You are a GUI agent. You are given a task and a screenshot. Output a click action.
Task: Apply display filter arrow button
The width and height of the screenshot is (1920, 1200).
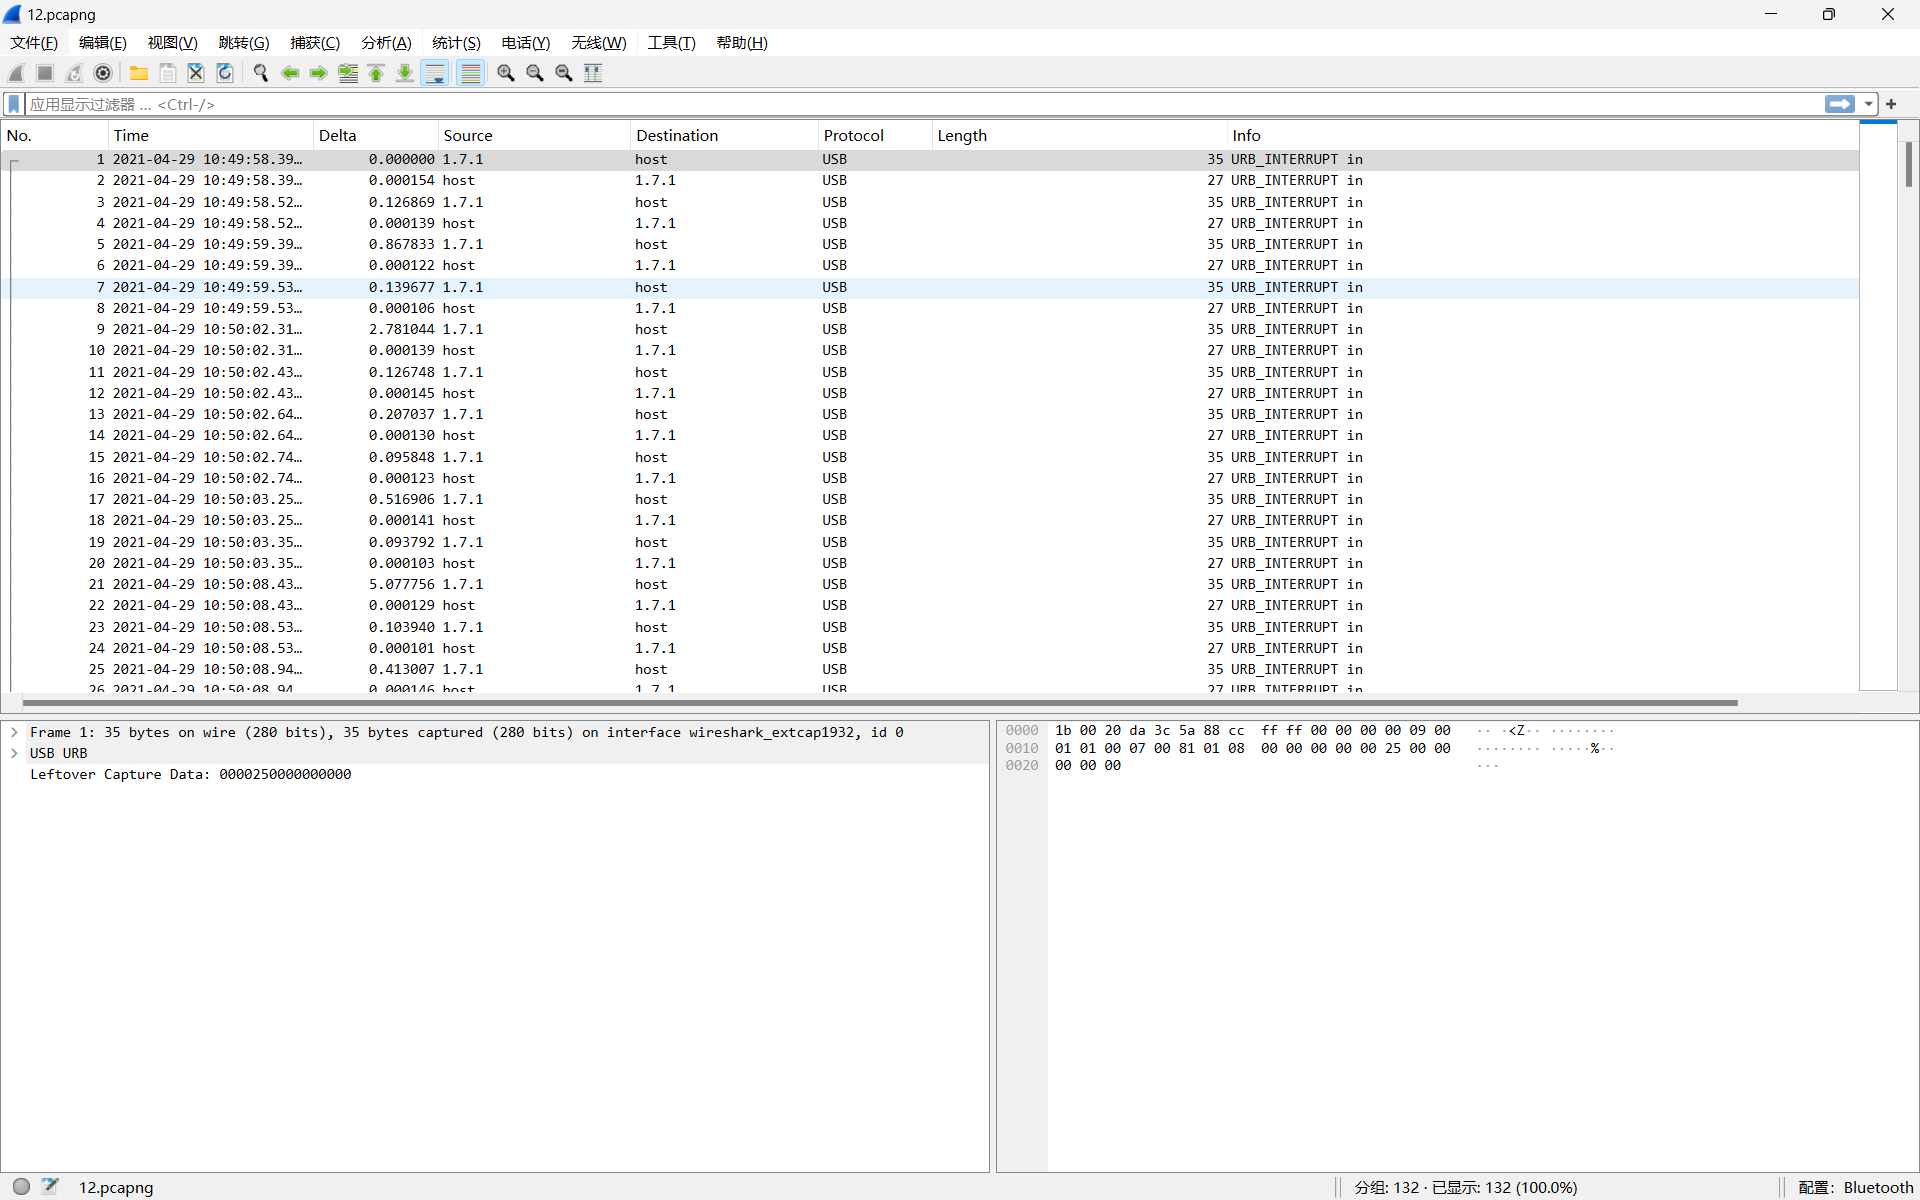[1839, 104]
